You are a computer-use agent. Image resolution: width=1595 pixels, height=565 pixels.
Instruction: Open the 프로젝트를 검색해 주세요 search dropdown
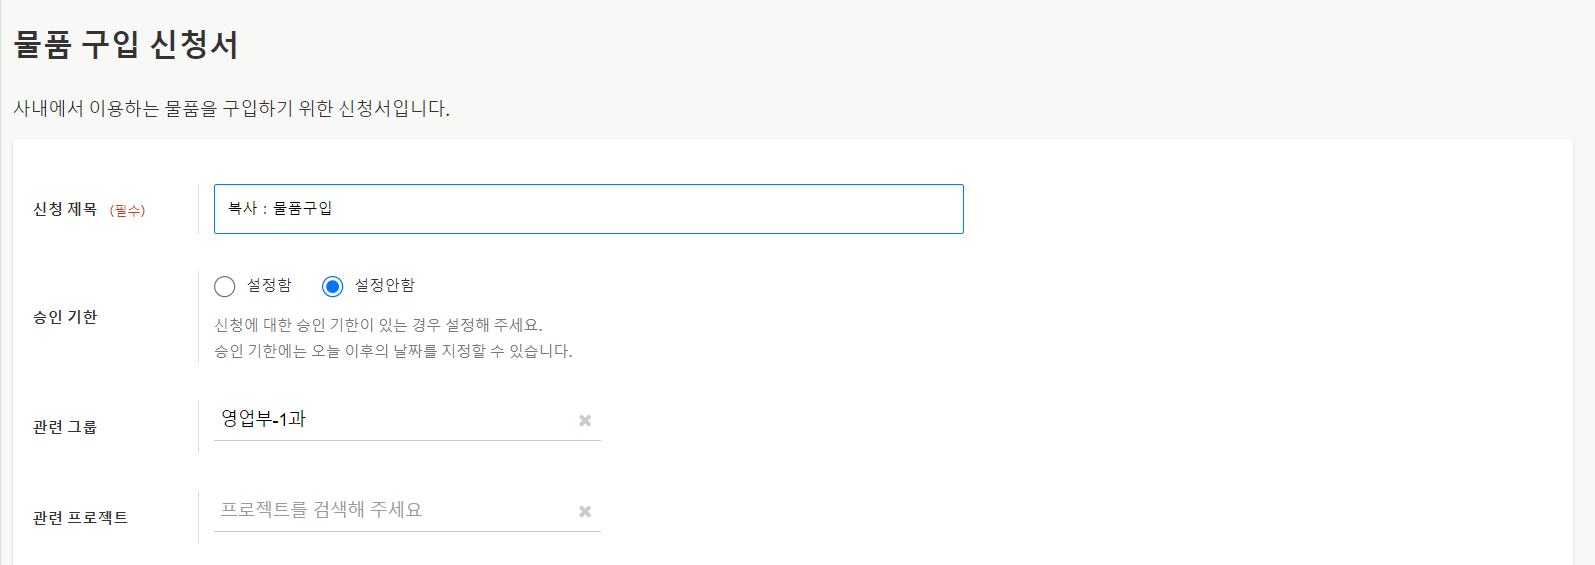coord(390,510)
